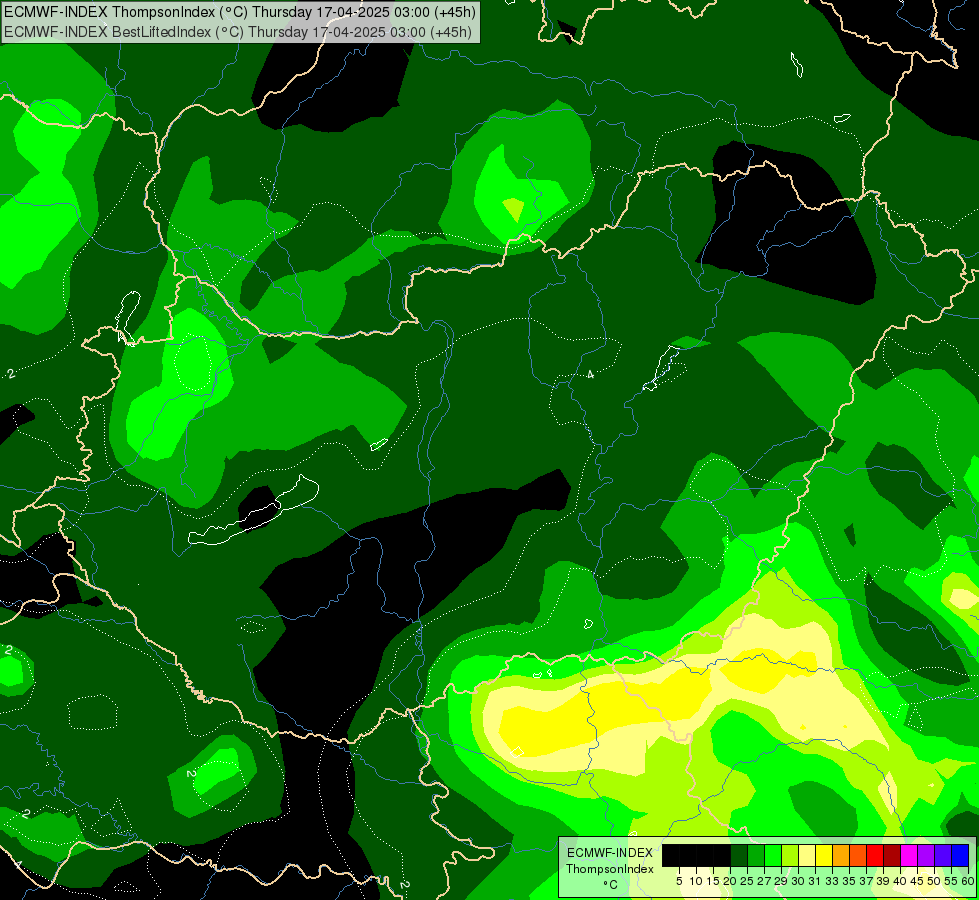The width and height of the screenshot is (979, 900).
Task: Click the legend scale value 27
Action: [764, 881]
